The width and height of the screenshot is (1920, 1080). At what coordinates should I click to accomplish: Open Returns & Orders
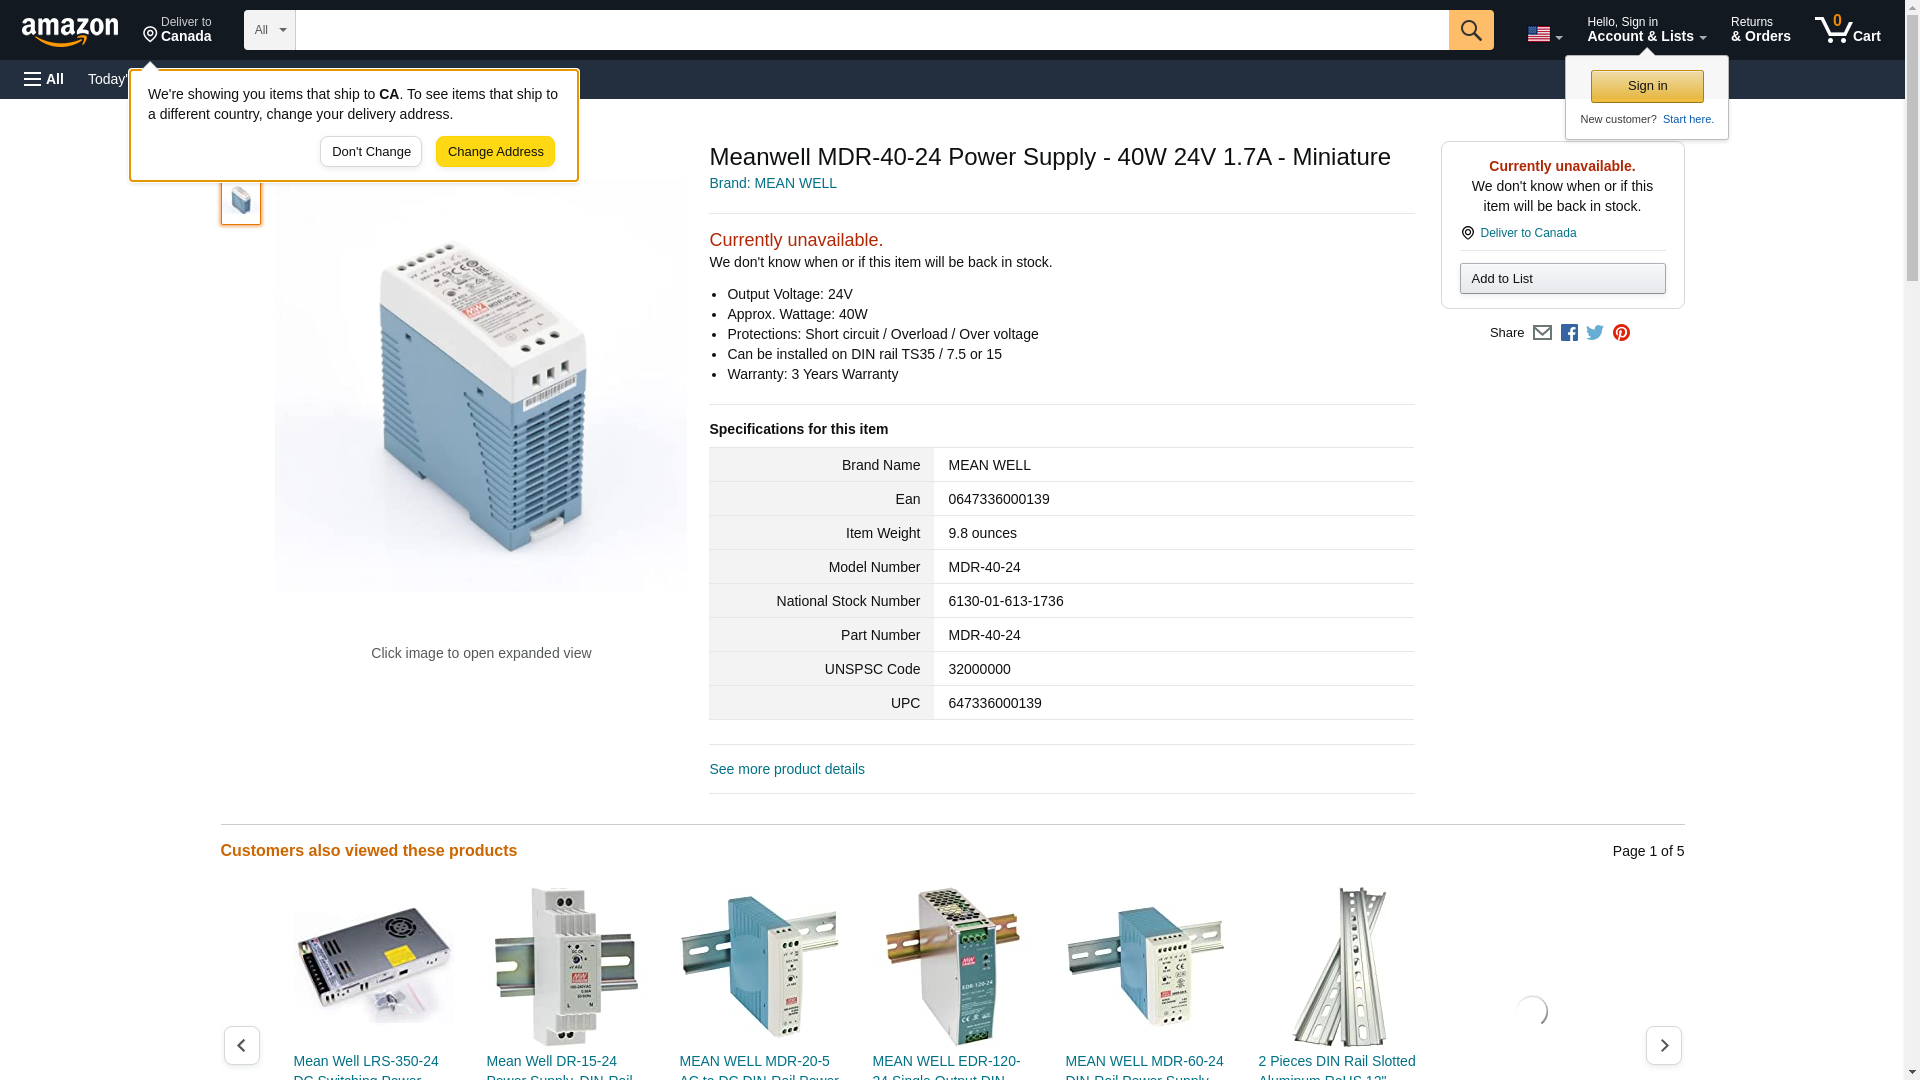(1760, 30)
